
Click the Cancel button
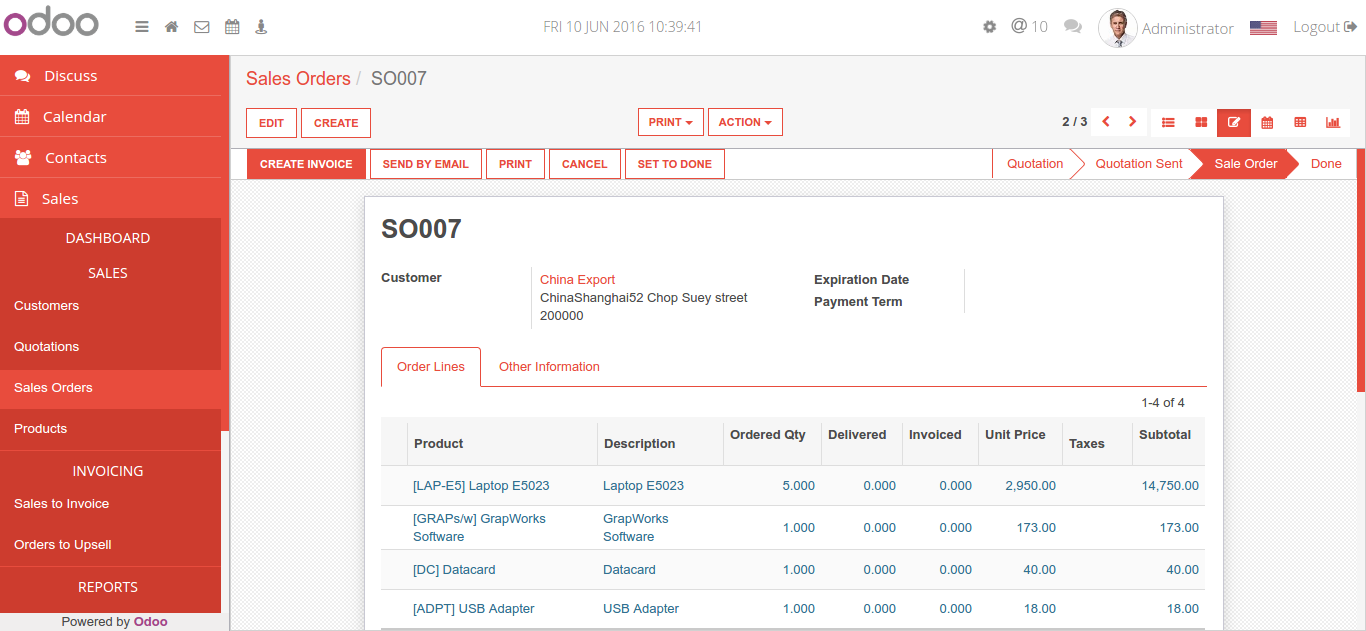(585, 164)
